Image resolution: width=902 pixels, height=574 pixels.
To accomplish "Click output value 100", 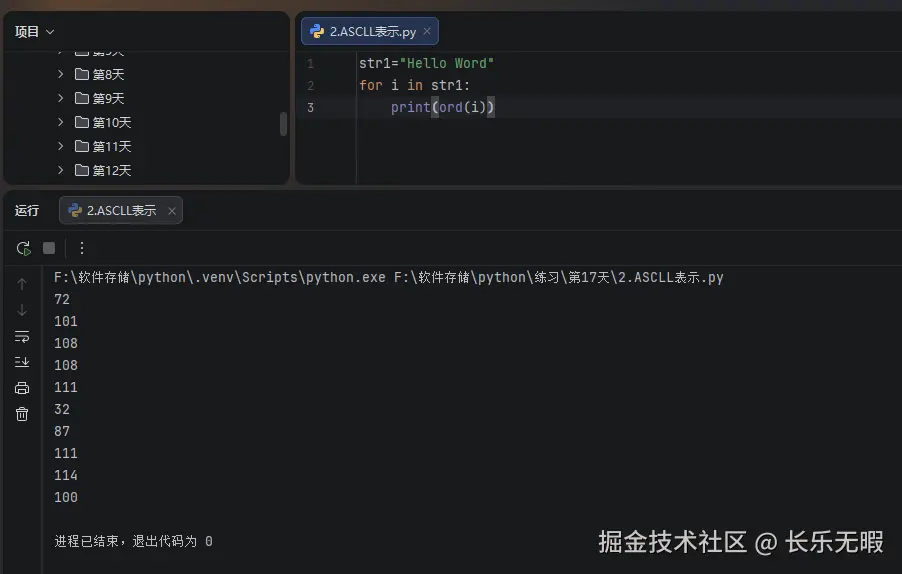I will click(66, 497).
